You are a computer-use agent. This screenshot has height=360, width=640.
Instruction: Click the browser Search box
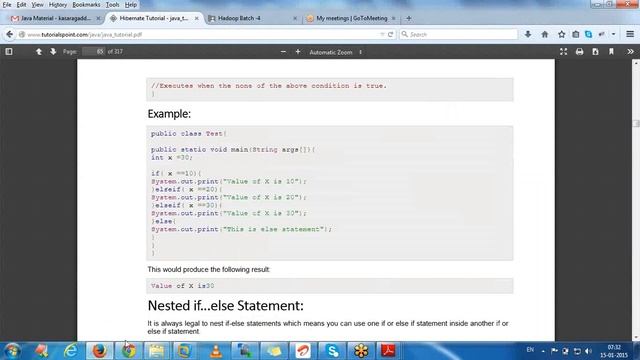458,35
